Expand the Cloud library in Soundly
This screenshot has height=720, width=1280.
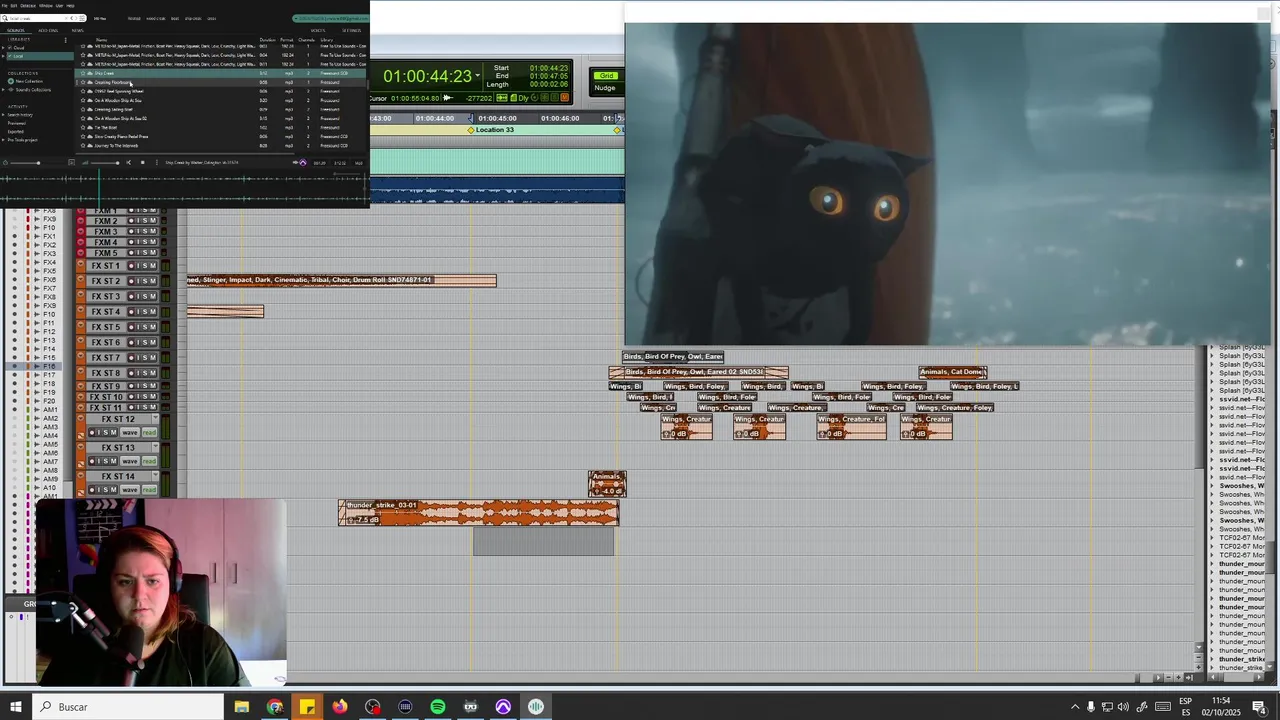coord(3,48)
